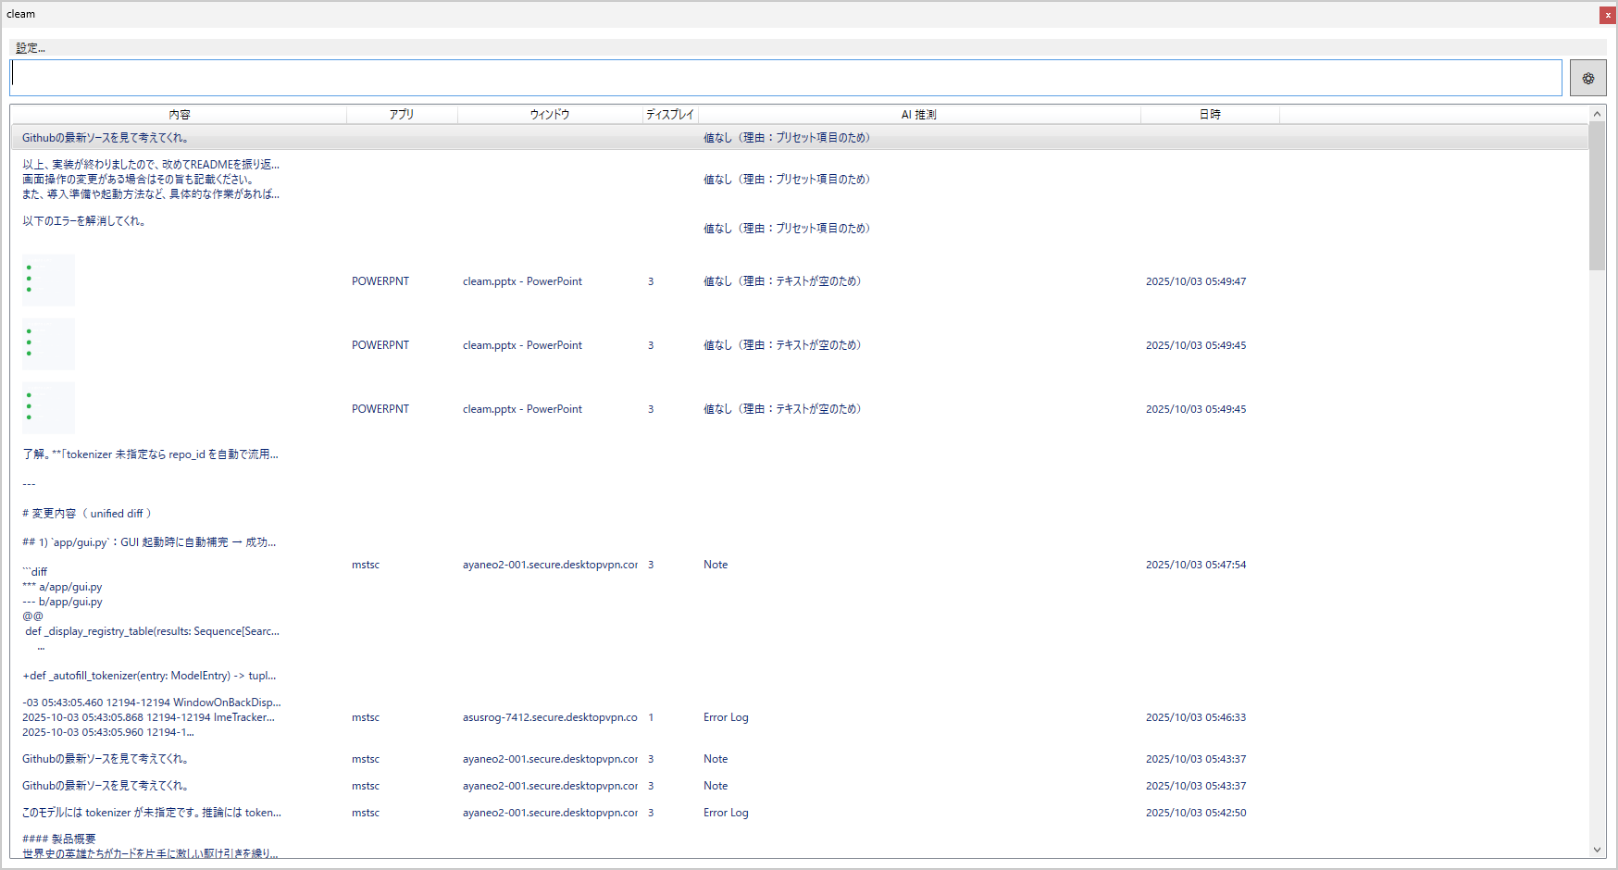Screen dimensions: 1618x870
Task: Select the bottom PowerPoint thumbnail with green dots
Action: 48,409
